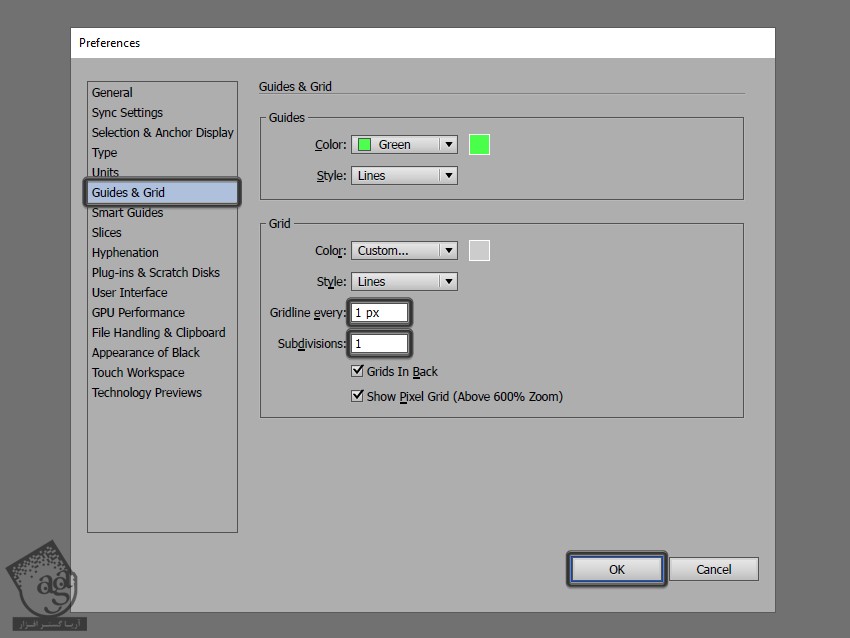Click the green guides color swatch

(x=479, y=144)
